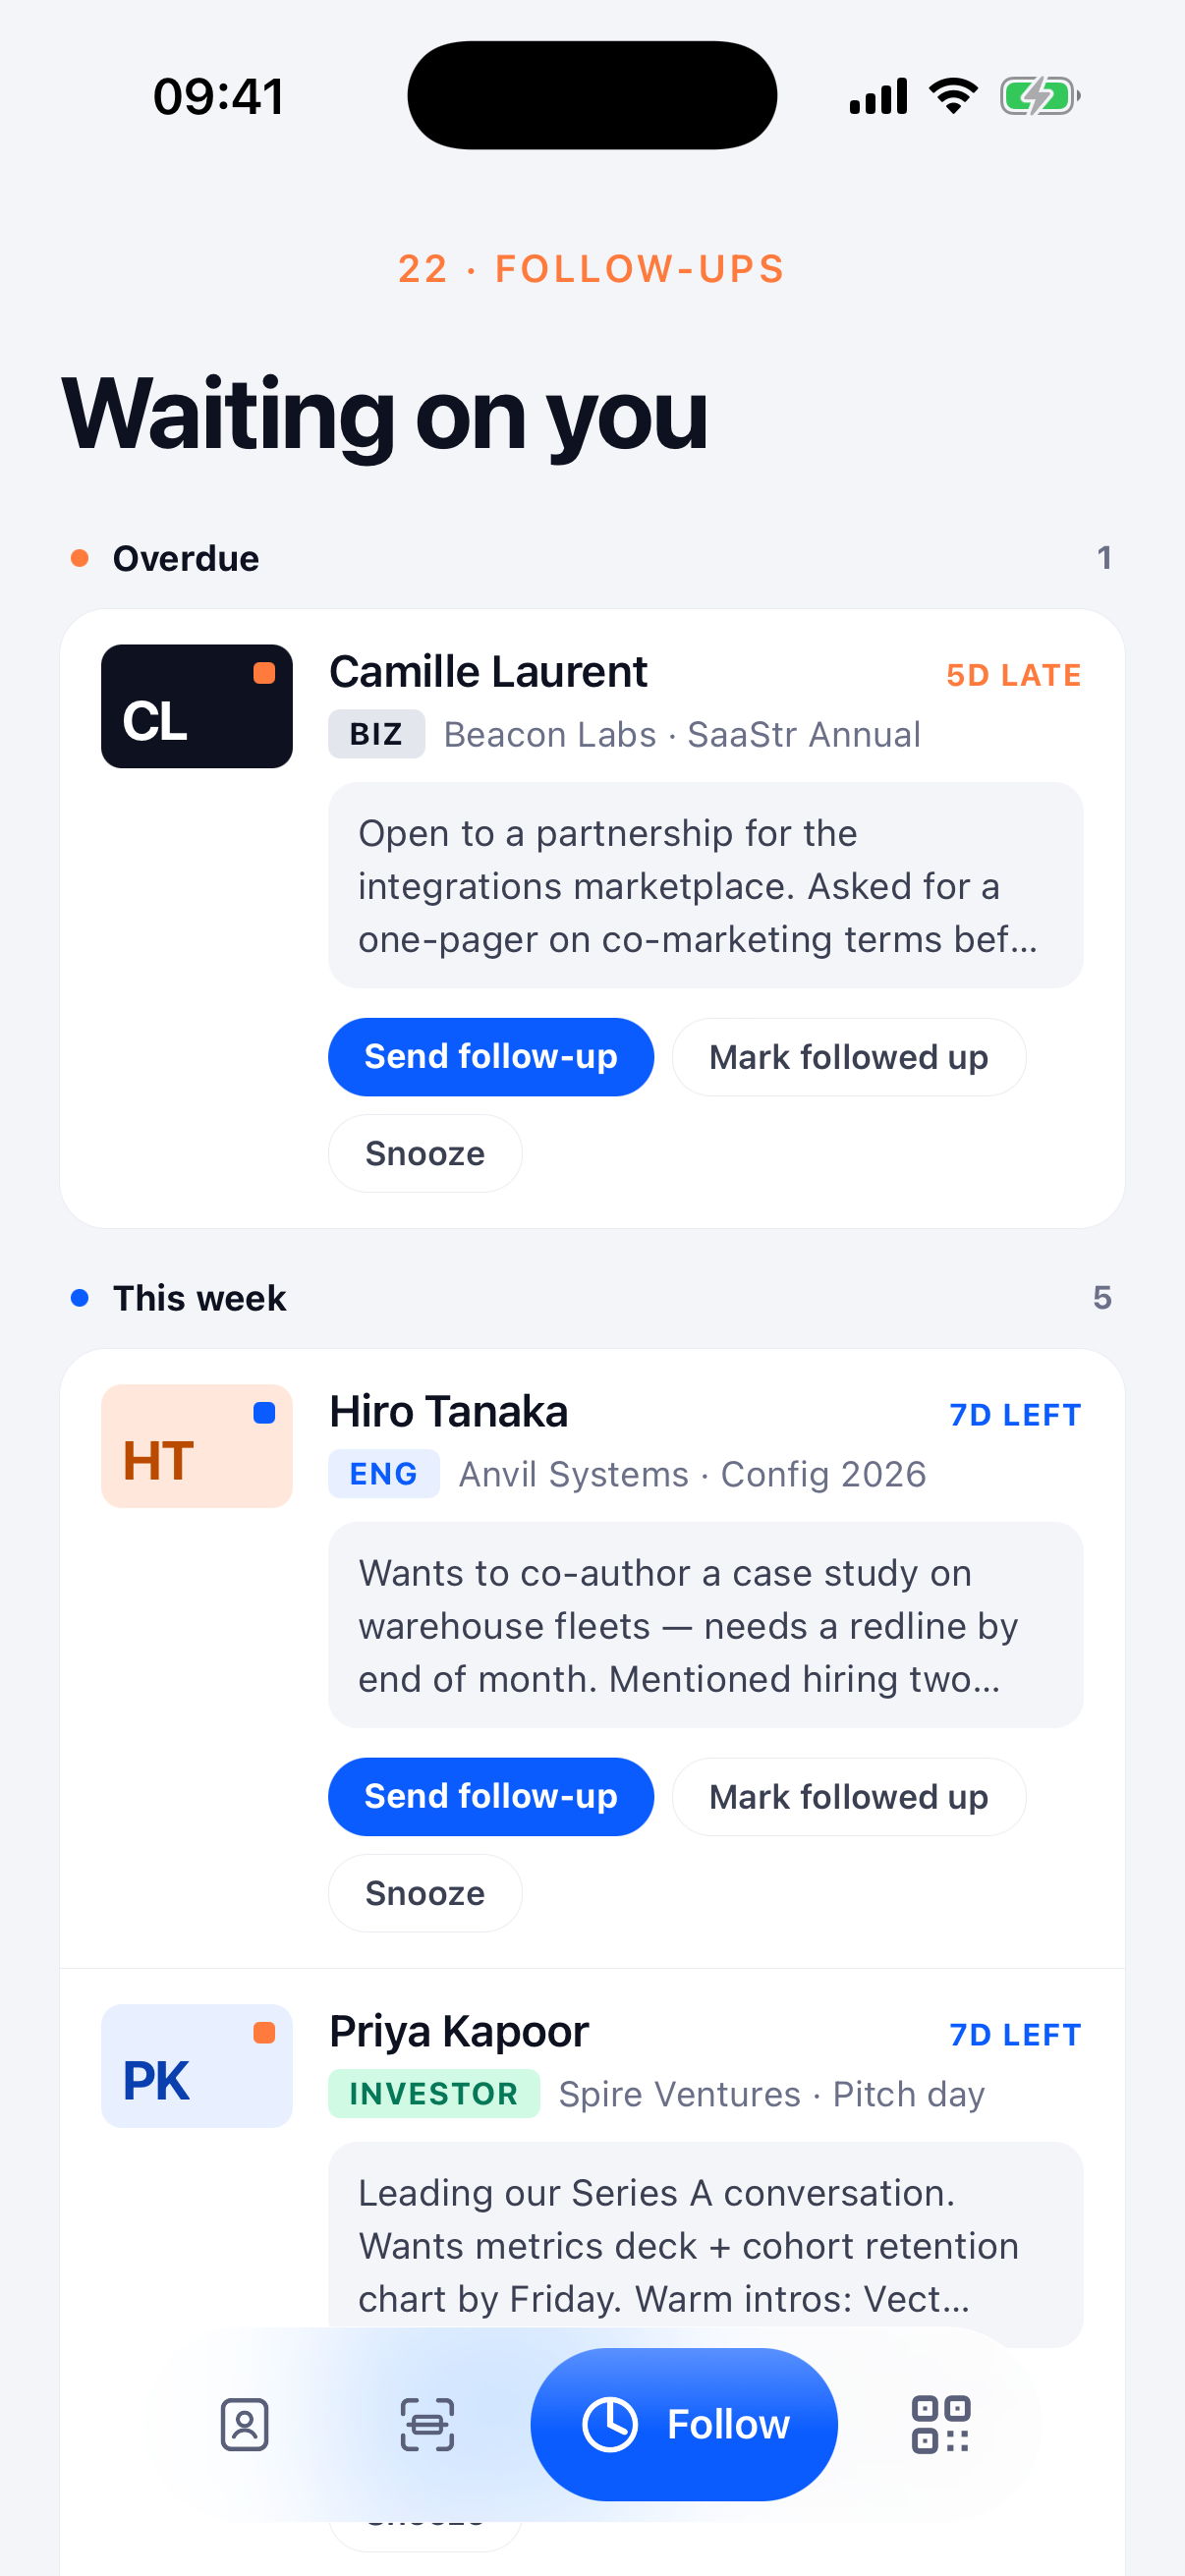Open the contacts tab icon
The width and height of the screenshot is (1185, 2576).
pos(245,2424)
